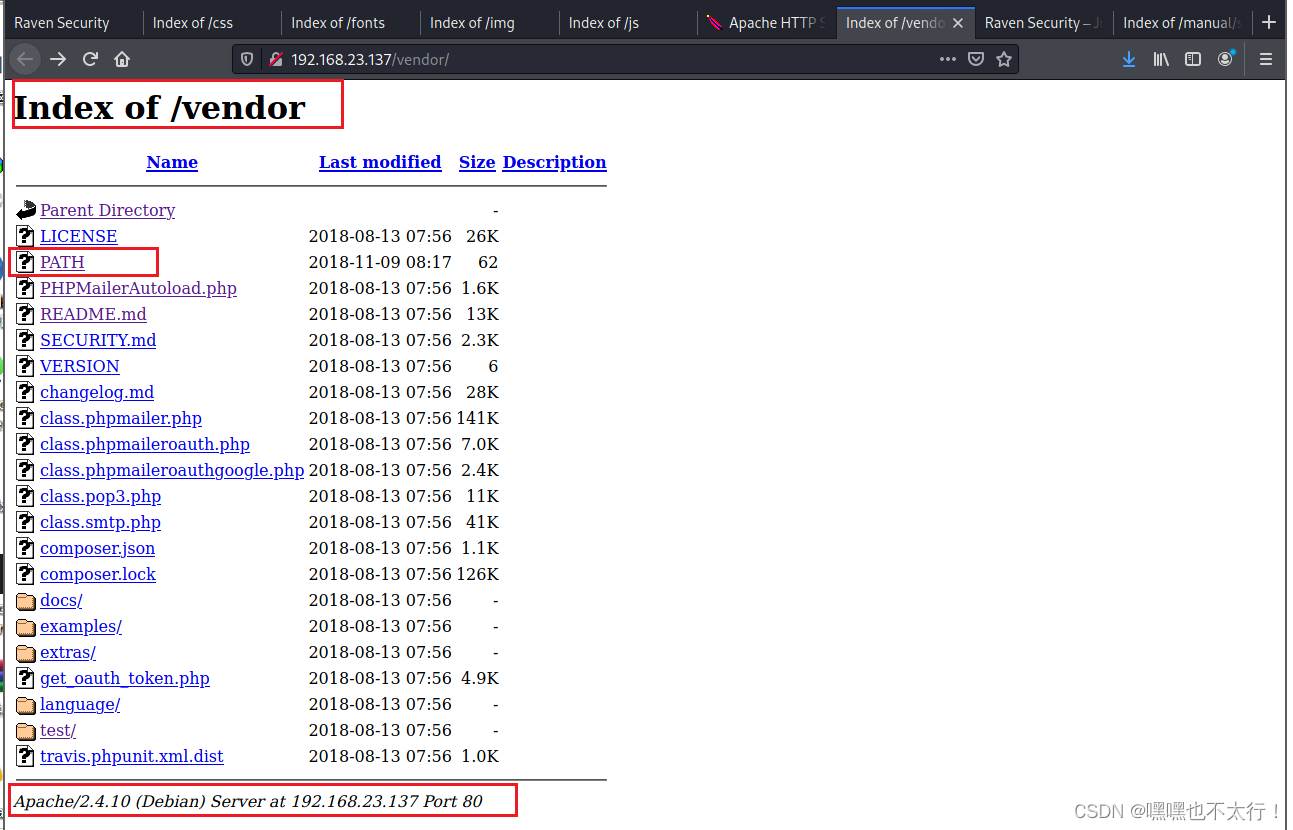Click the file icon beside LICENSE
The width and height of the screenshot is (1293, 830).
[x=26, y=237]
